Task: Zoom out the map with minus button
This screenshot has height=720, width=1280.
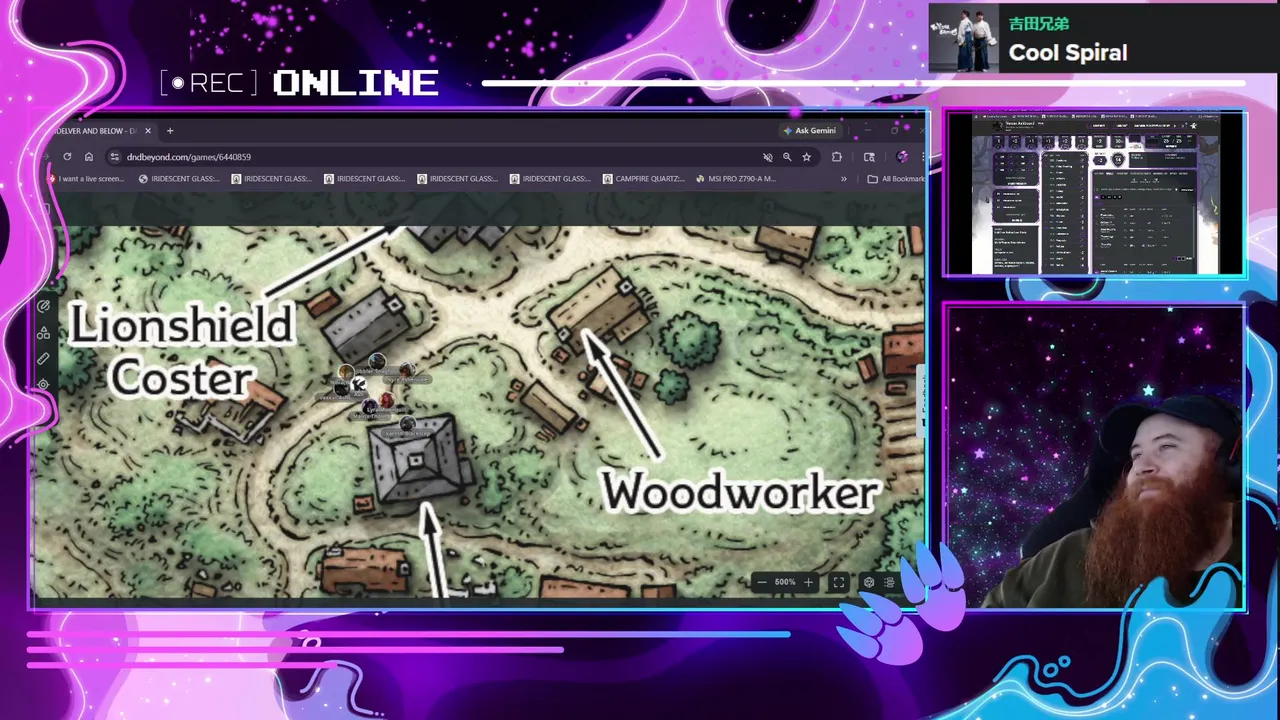Action: [x=762, y=582]
